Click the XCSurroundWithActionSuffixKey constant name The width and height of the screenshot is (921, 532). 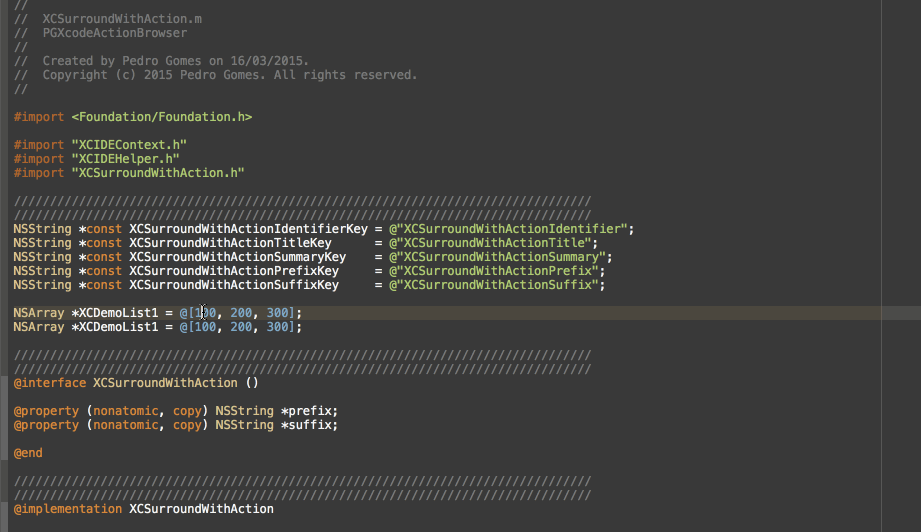tap(234, 285)
